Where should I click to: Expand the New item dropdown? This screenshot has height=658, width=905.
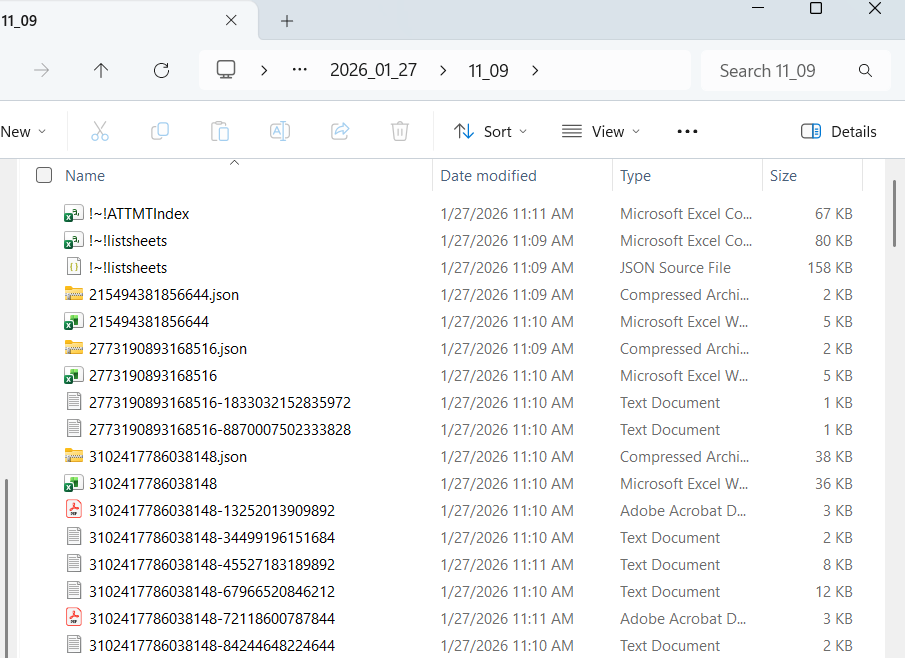23,131
